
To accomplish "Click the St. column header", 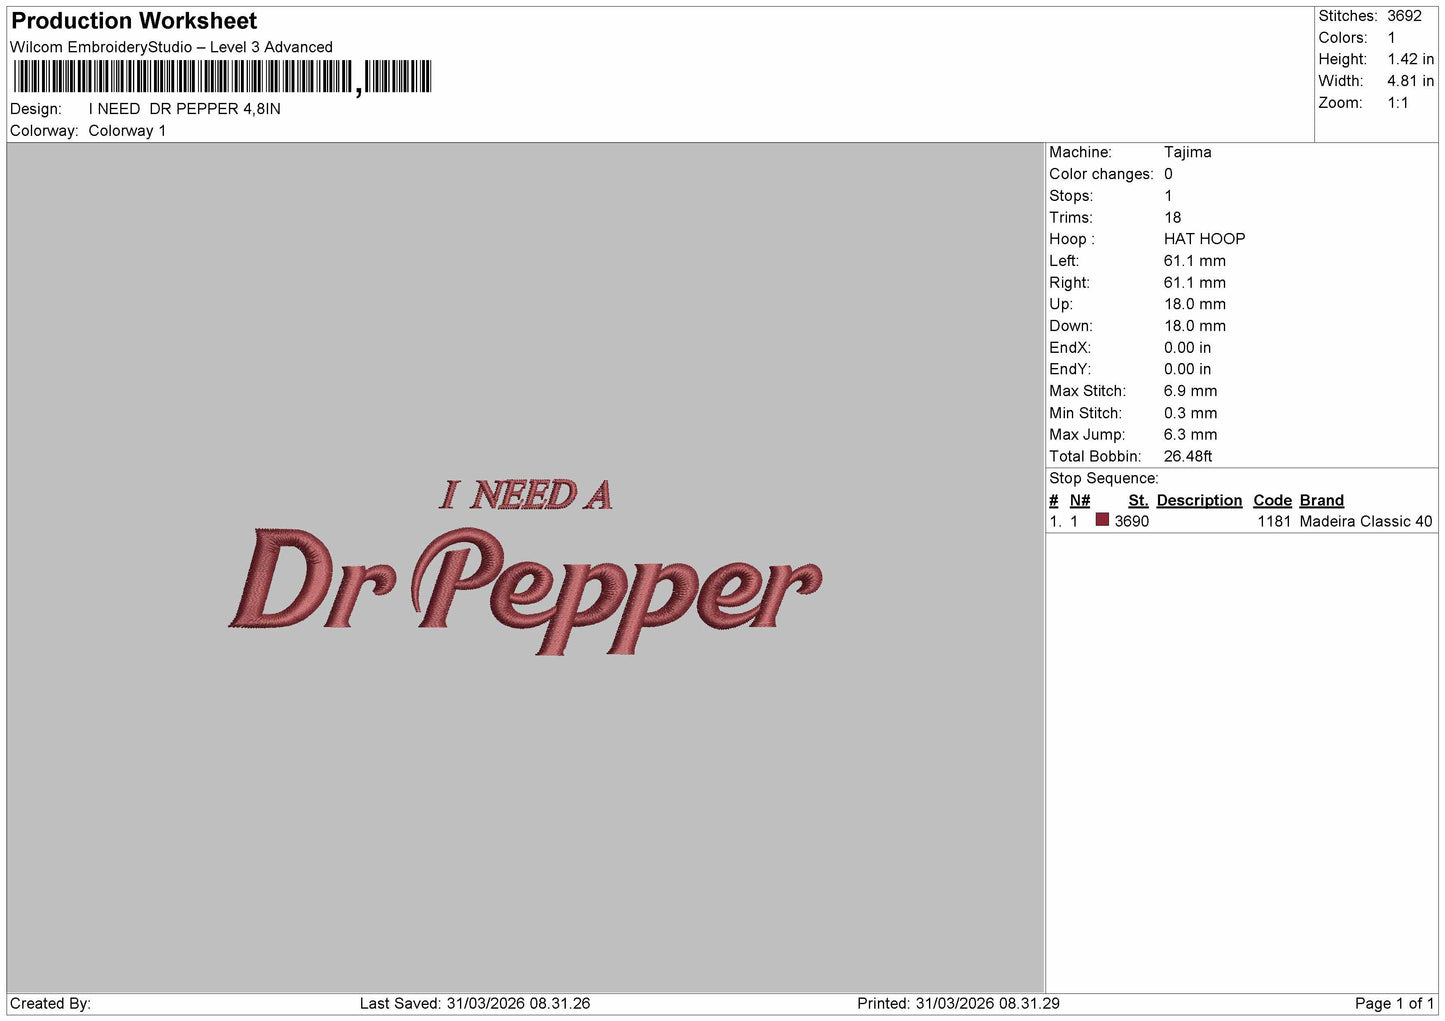I will pyautogui.click(x=1138, y=501).
